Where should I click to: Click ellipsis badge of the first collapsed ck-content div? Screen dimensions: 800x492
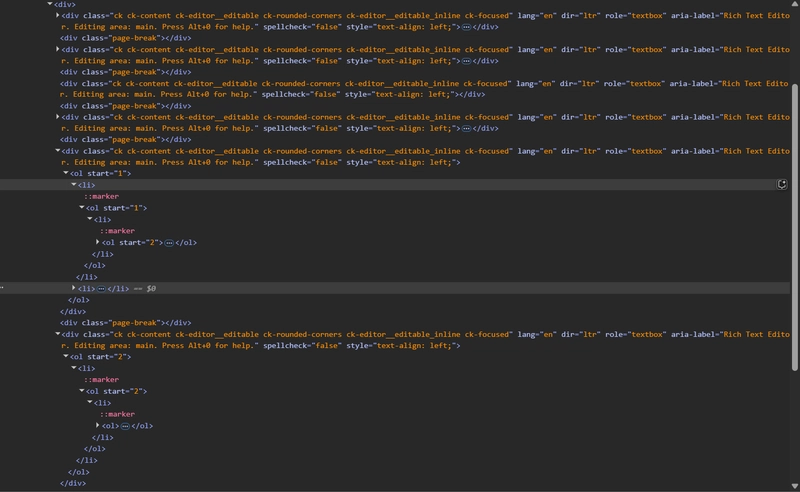tap(466, 27)
